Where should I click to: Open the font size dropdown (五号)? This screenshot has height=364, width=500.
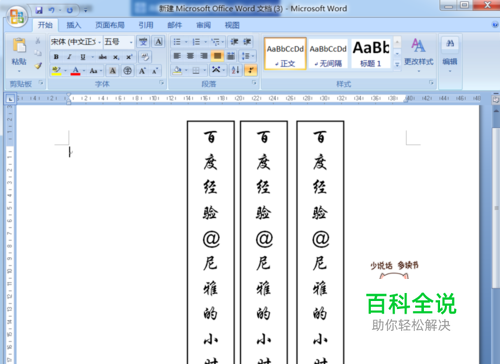coord(131,42)
